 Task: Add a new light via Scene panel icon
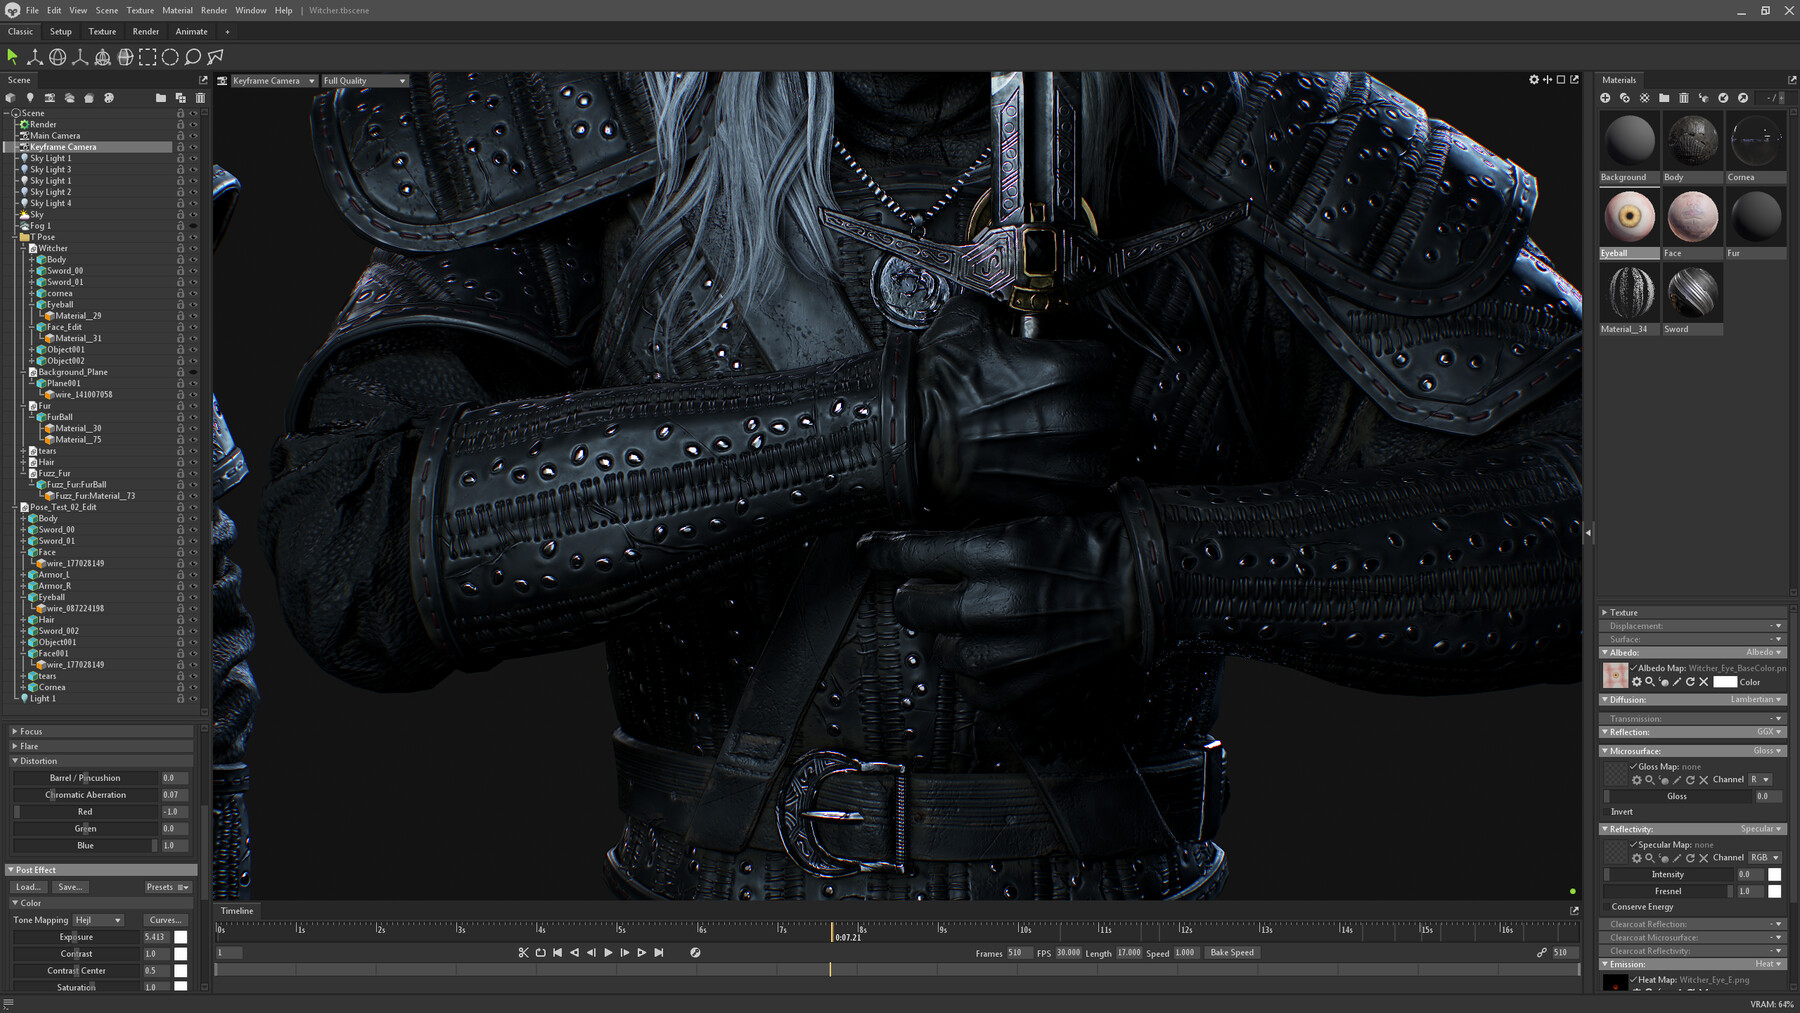pos(31,98)
